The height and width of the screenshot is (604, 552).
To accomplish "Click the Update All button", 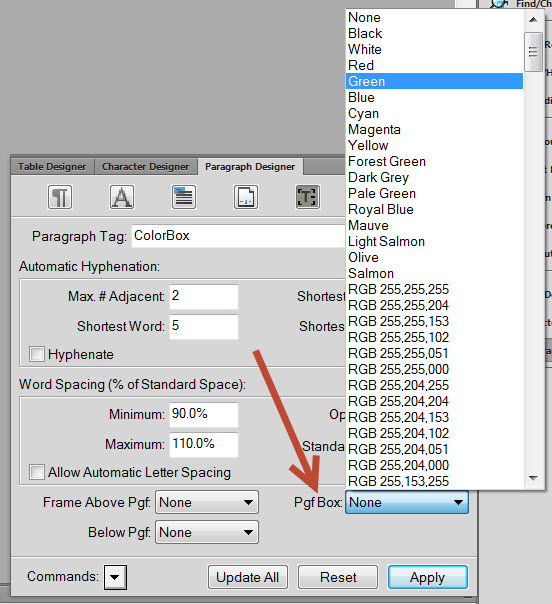I will [248, 577].
